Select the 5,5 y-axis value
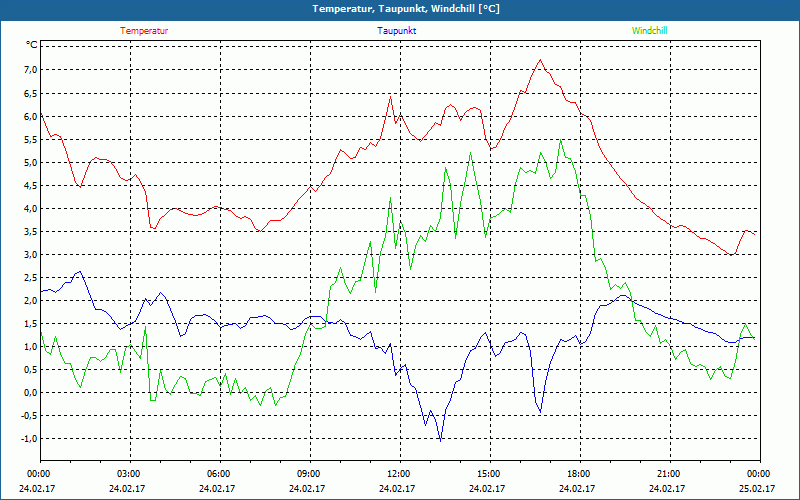Image resolution: width=800 pixels, height=500 pixels. click(x=32, y=139)
